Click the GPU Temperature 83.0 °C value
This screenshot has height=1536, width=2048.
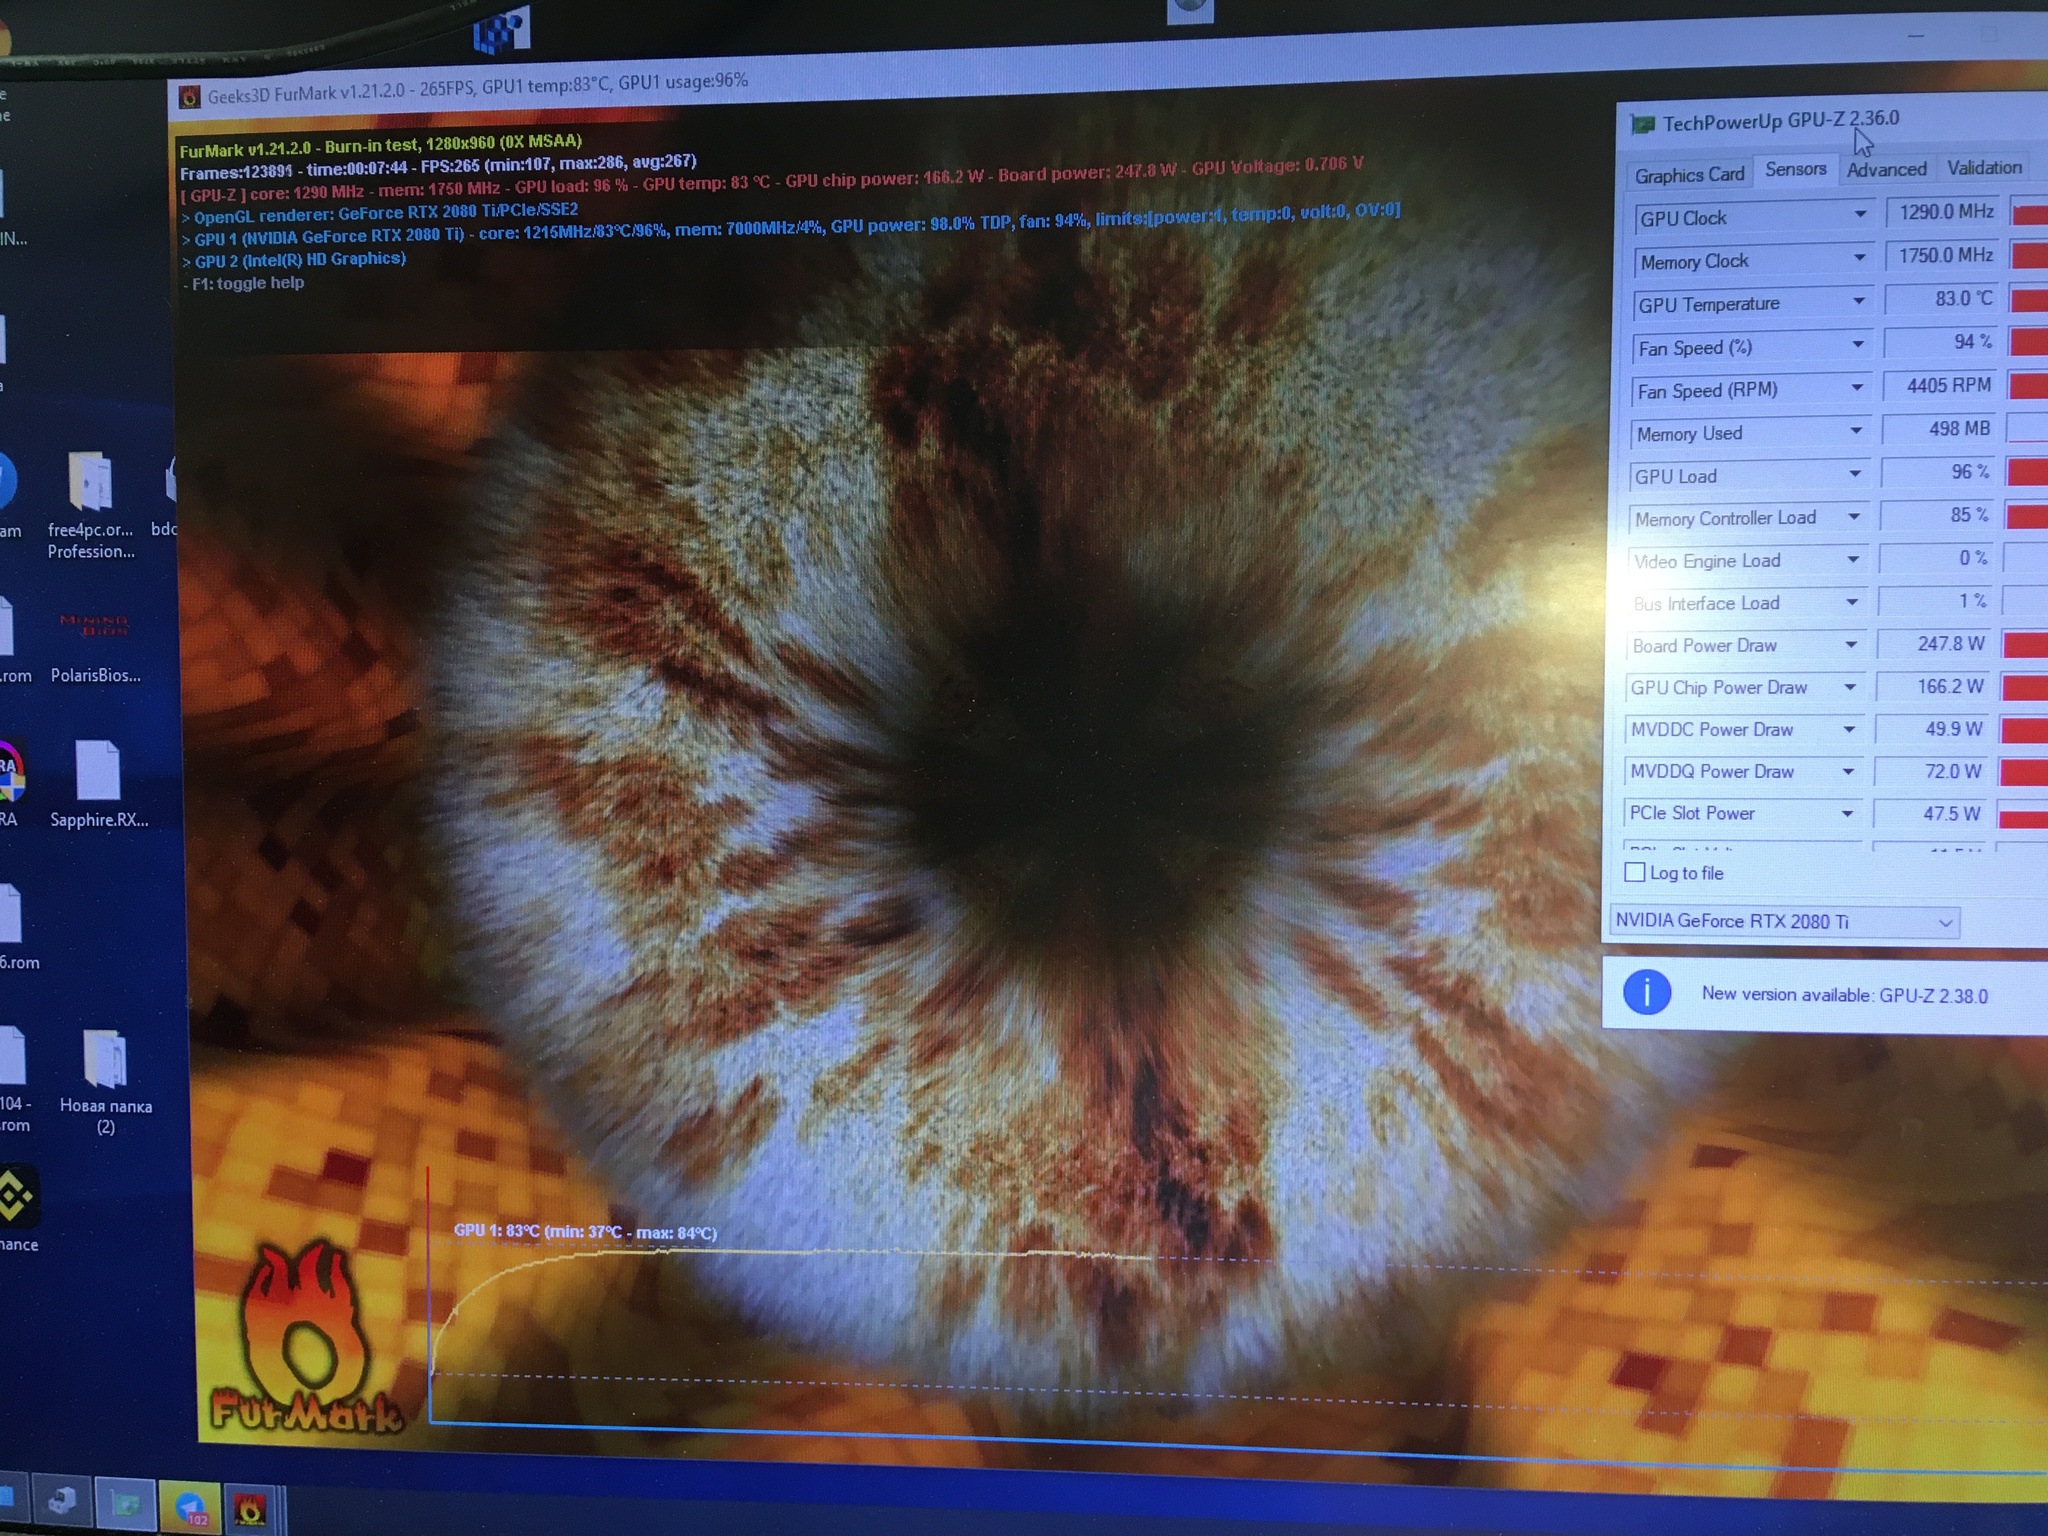pyautogui.click(x=1943, y=299)
